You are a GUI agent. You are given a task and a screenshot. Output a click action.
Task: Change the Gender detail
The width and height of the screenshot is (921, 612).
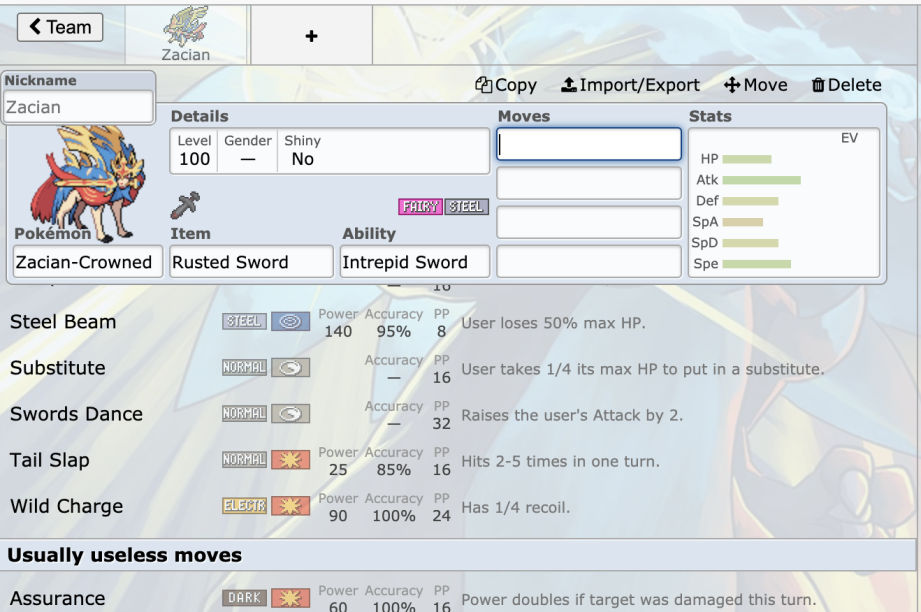tap(248, 151)
